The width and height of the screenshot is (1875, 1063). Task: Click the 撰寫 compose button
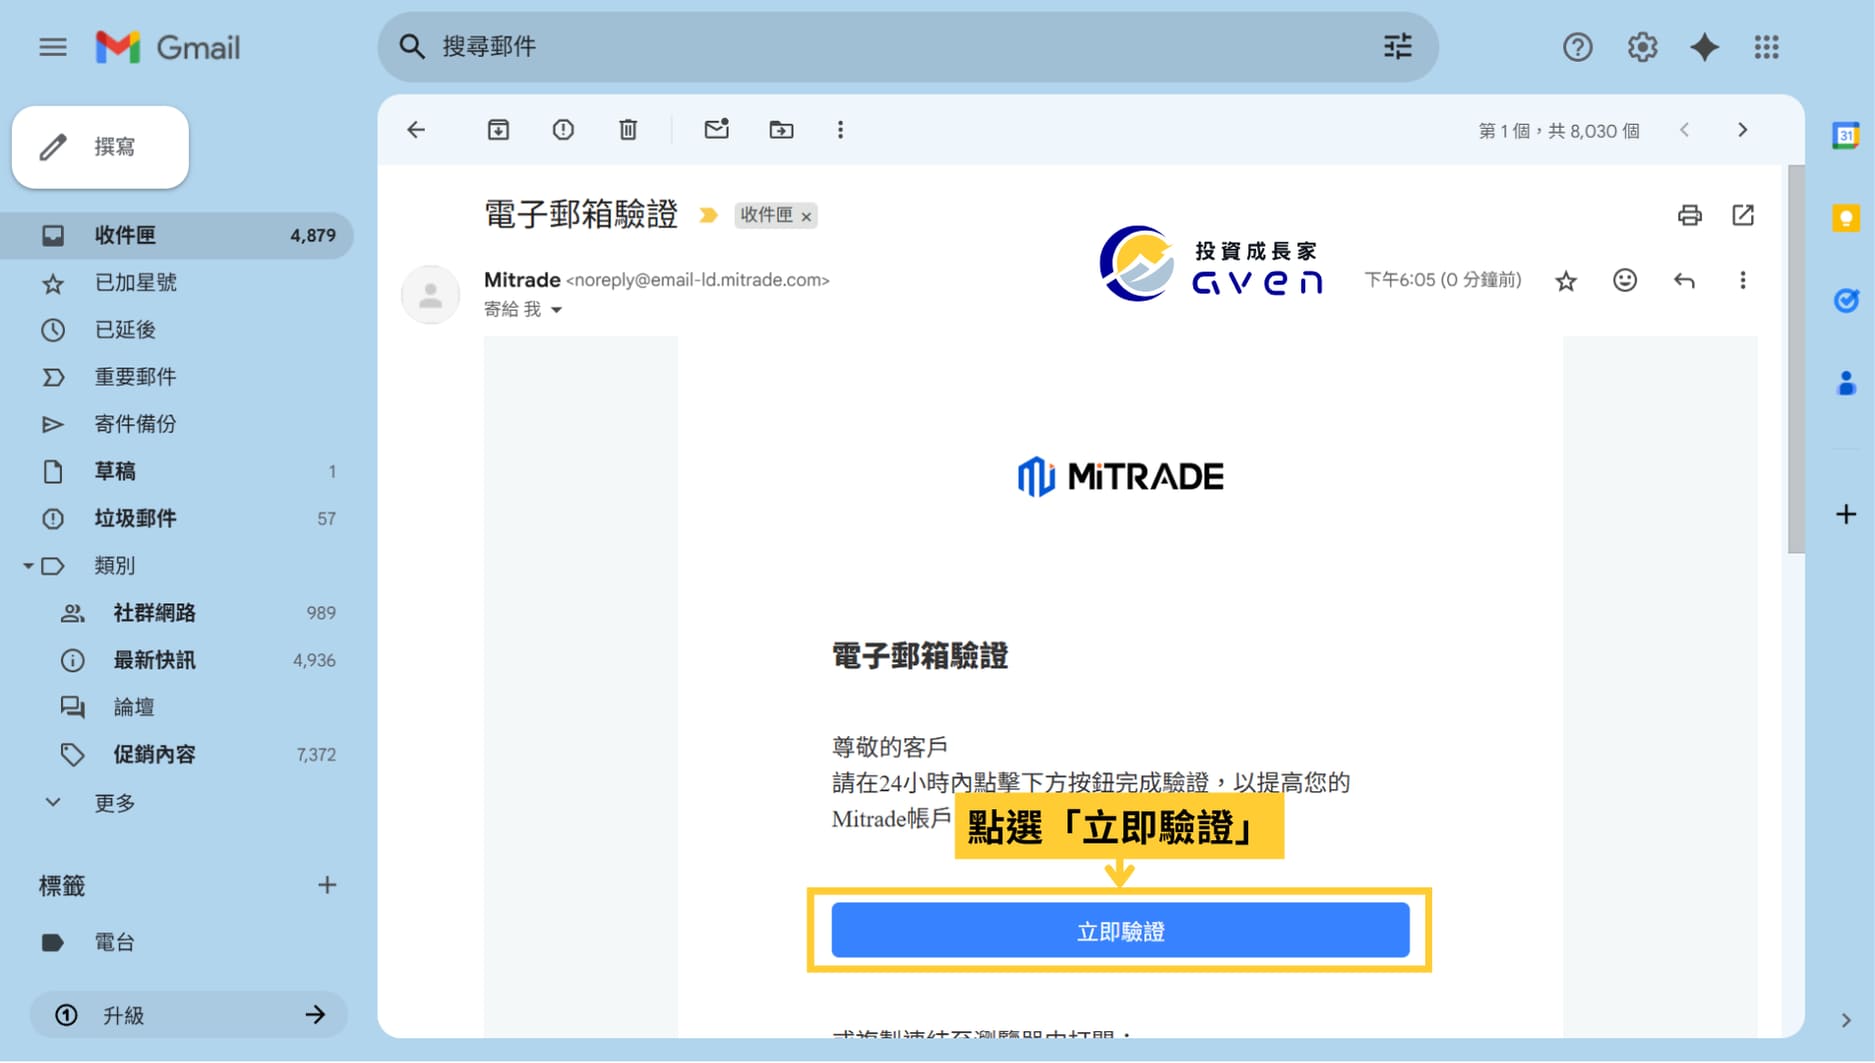[100, 147]
